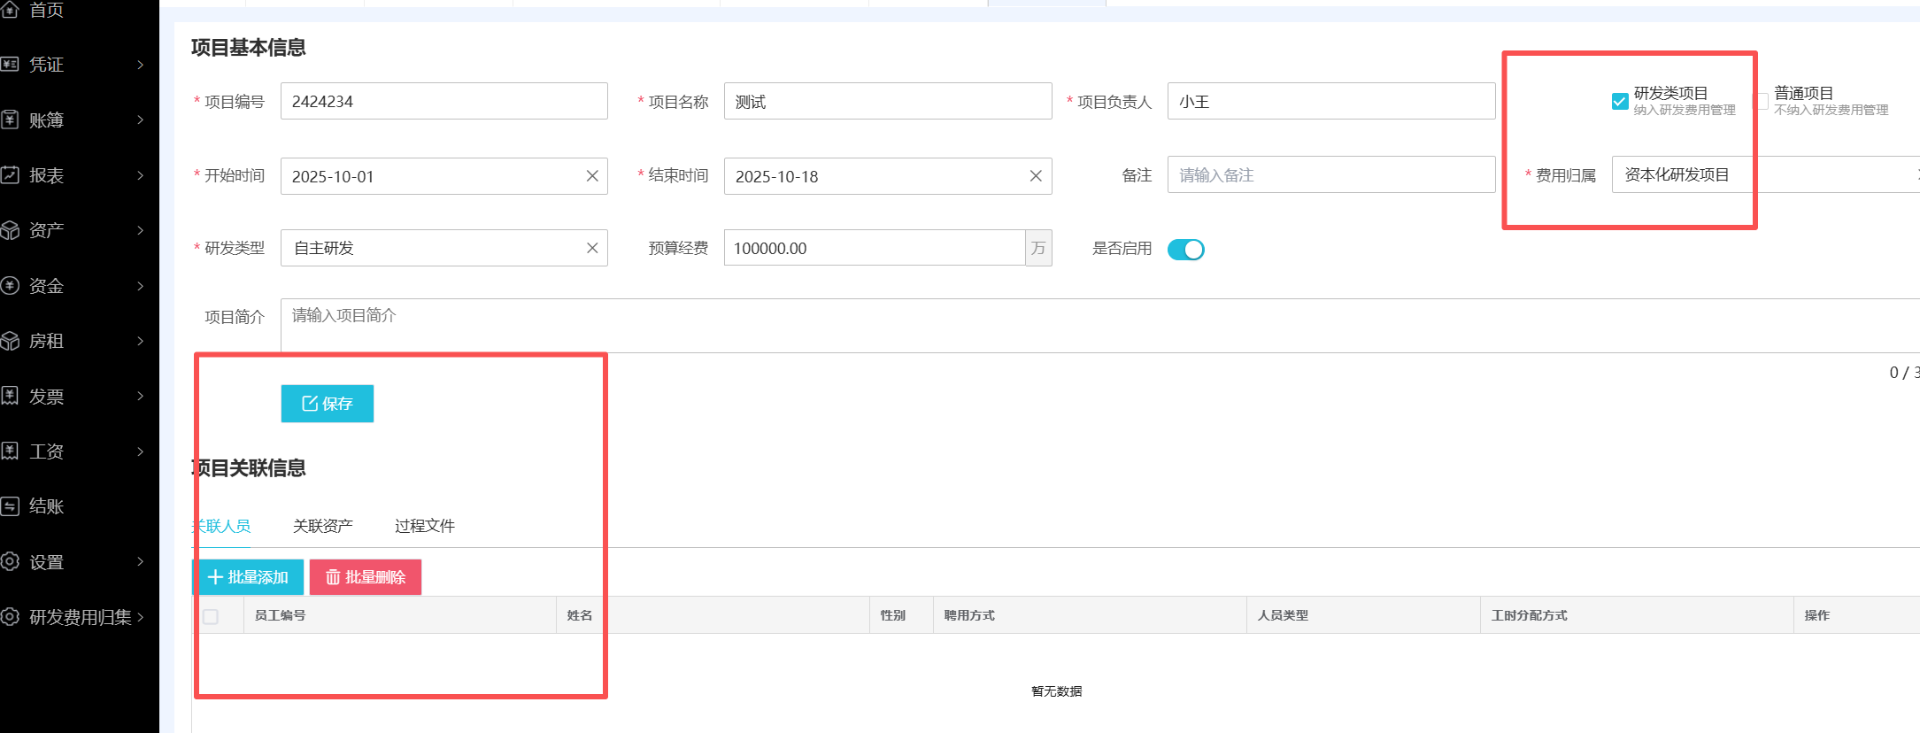Click the 凭证 voucher sidebar icon
Viewport: 1920px width, 733px height.
10,65
